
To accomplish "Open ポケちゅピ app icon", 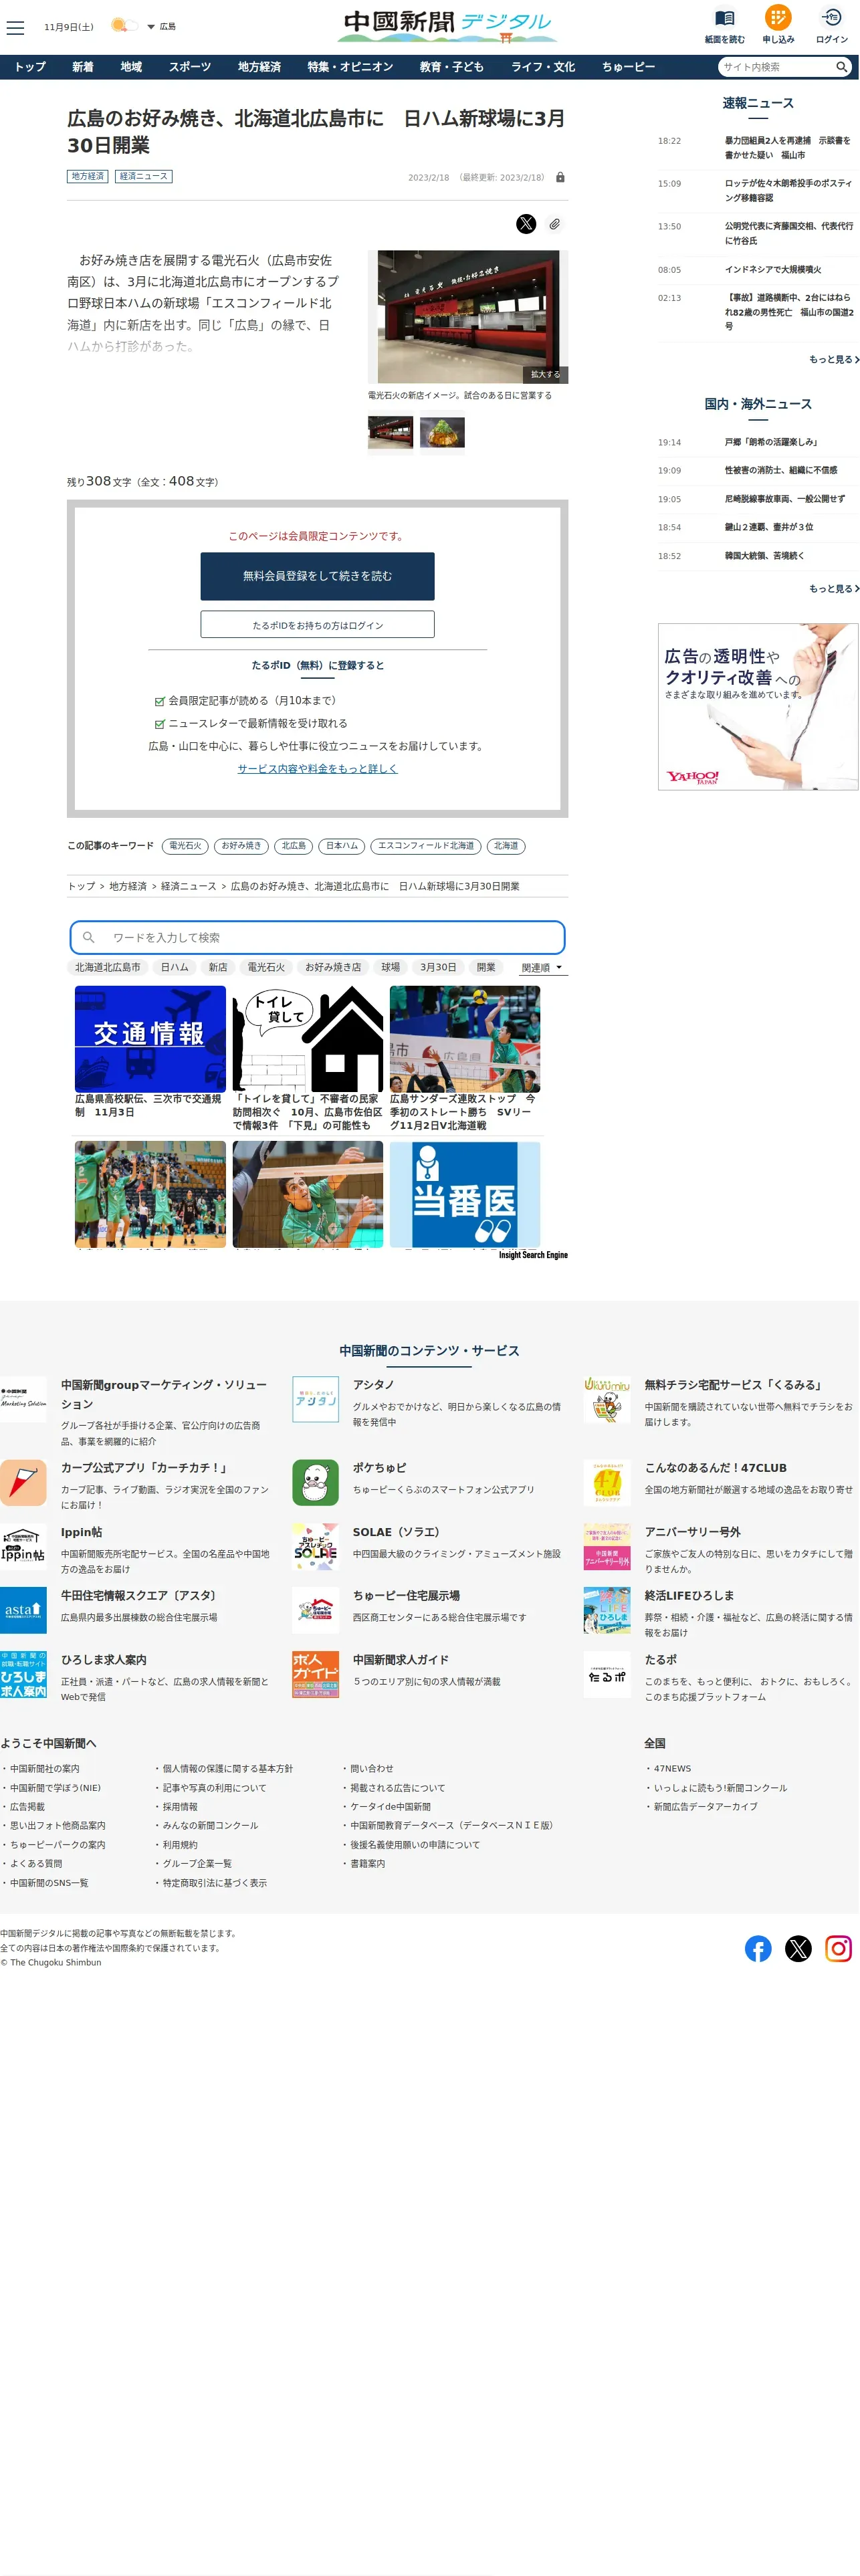I will click(x=315, y=1482).
